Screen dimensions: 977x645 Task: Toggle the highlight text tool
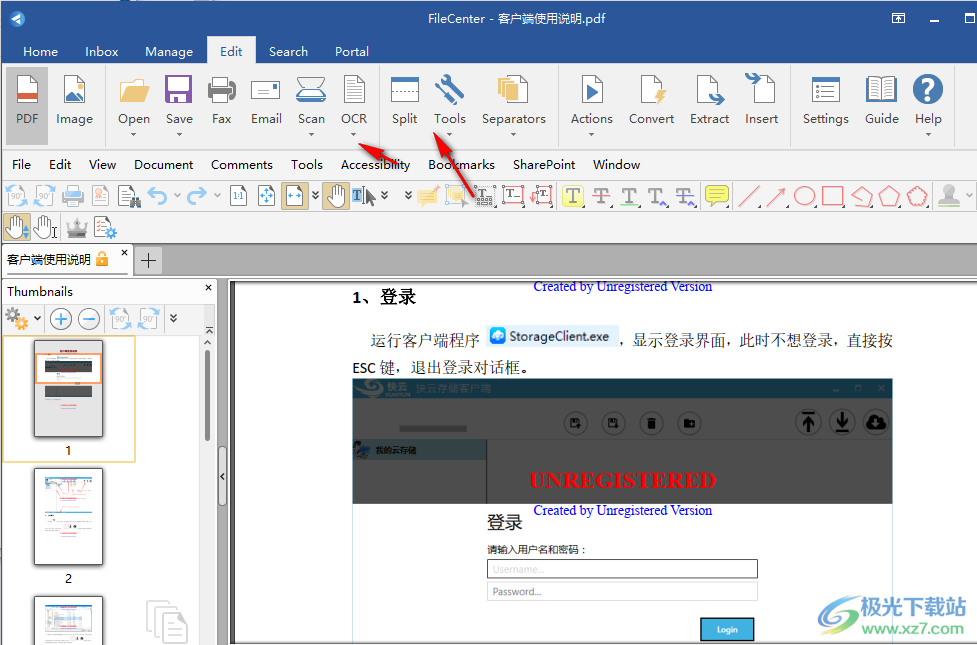point(573,196)
